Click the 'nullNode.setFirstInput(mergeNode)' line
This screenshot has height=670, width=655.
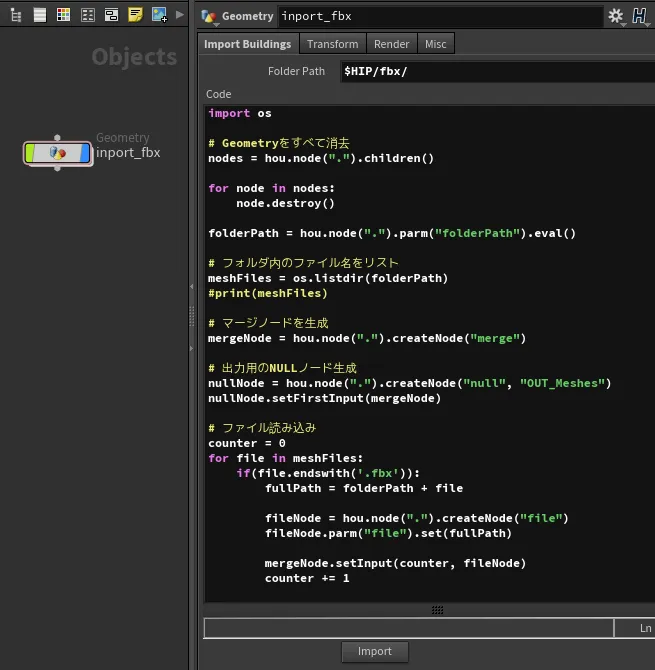[x=324, y=398]
